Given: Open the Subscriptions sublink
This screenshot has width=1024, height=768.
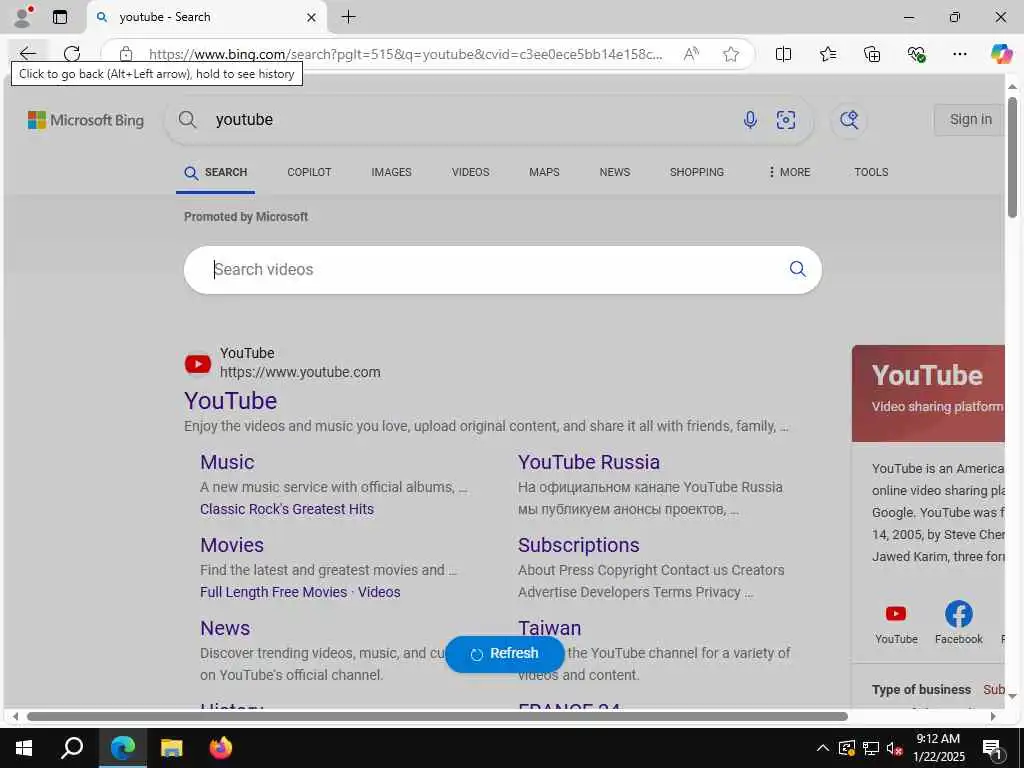Looking at the screenshot, I should [579, 545].
